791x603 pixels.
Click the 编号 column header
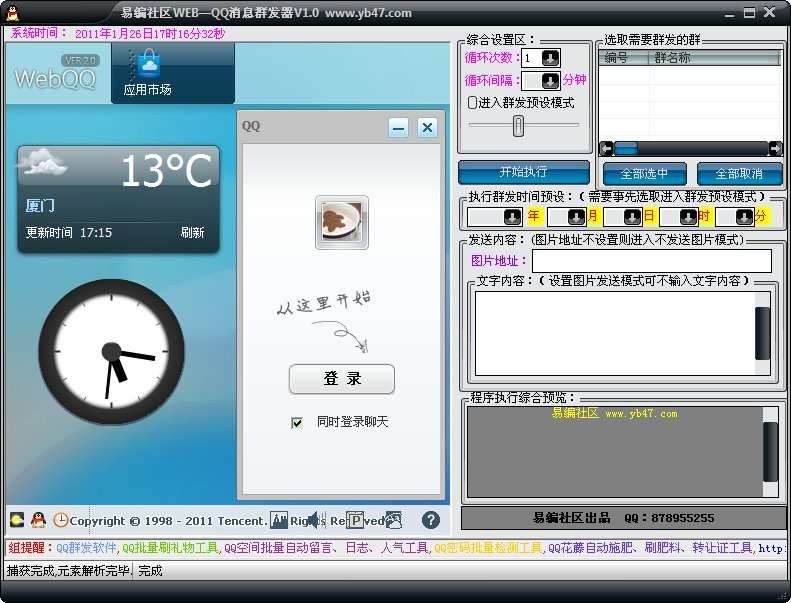(x=624, y=58)
